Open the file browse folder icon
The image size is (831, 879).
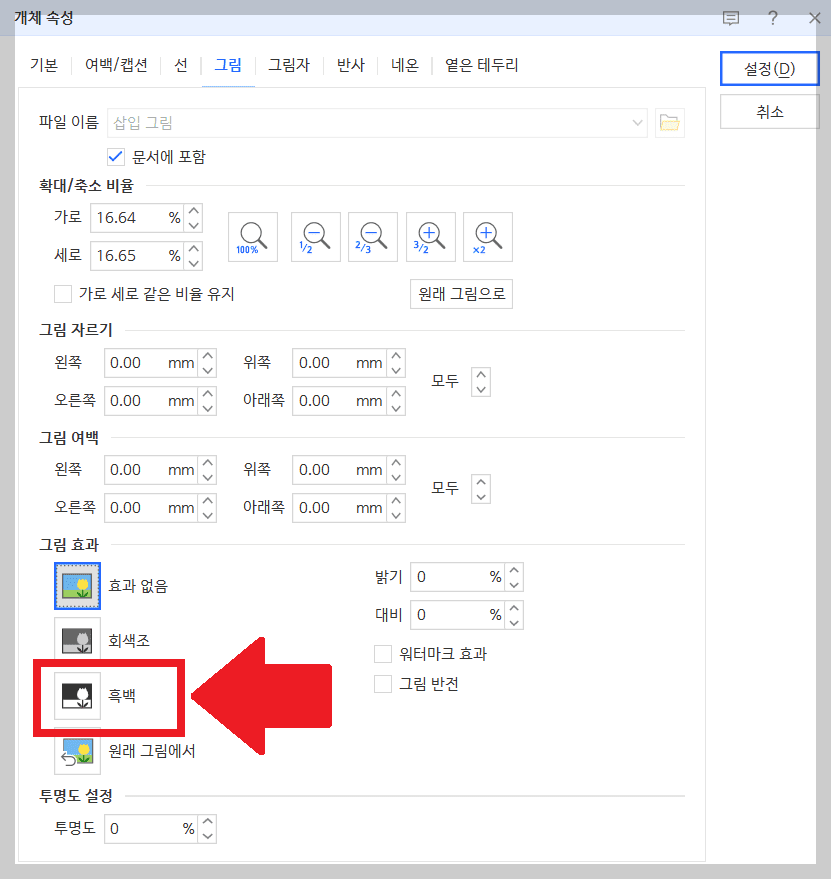(670, 121)
